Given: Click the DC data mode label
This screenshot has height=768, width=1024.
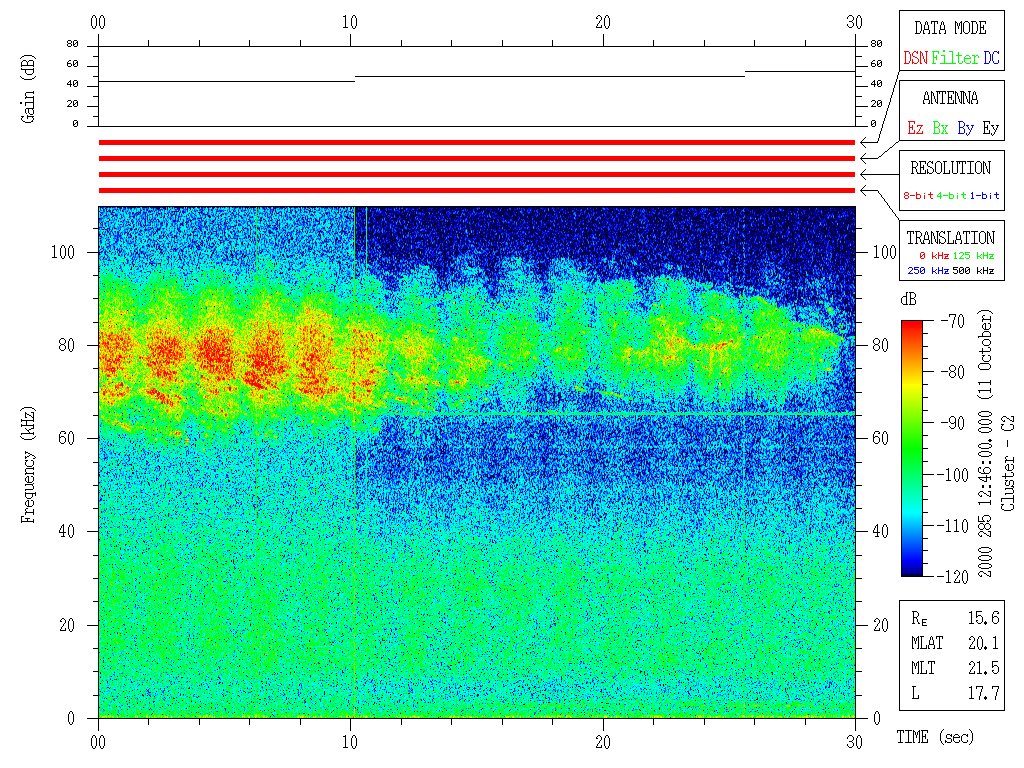Looking at the screenshot, I should click(991, 58).
